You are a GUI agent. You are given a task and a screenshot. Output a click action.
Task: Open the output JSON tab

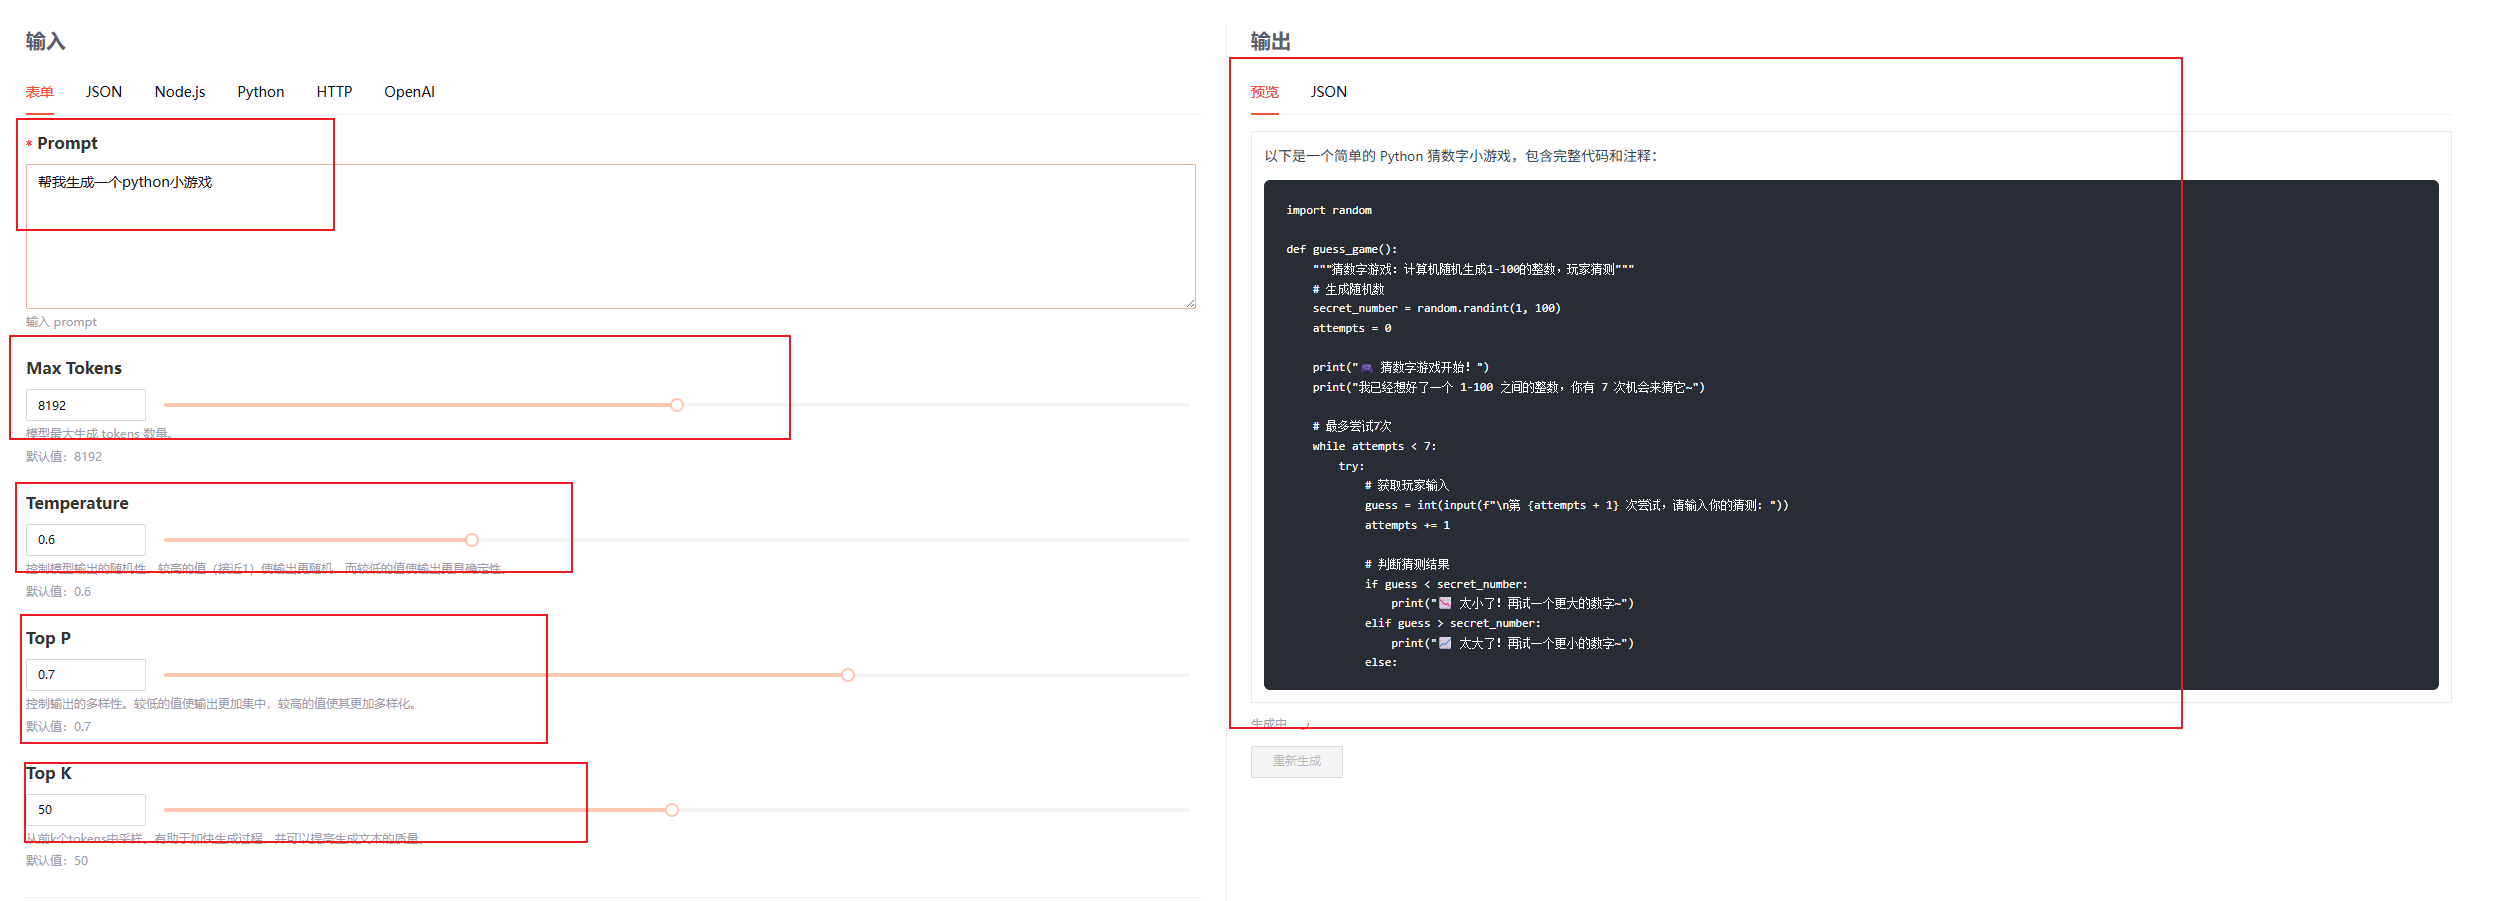tap(1328, 92)
